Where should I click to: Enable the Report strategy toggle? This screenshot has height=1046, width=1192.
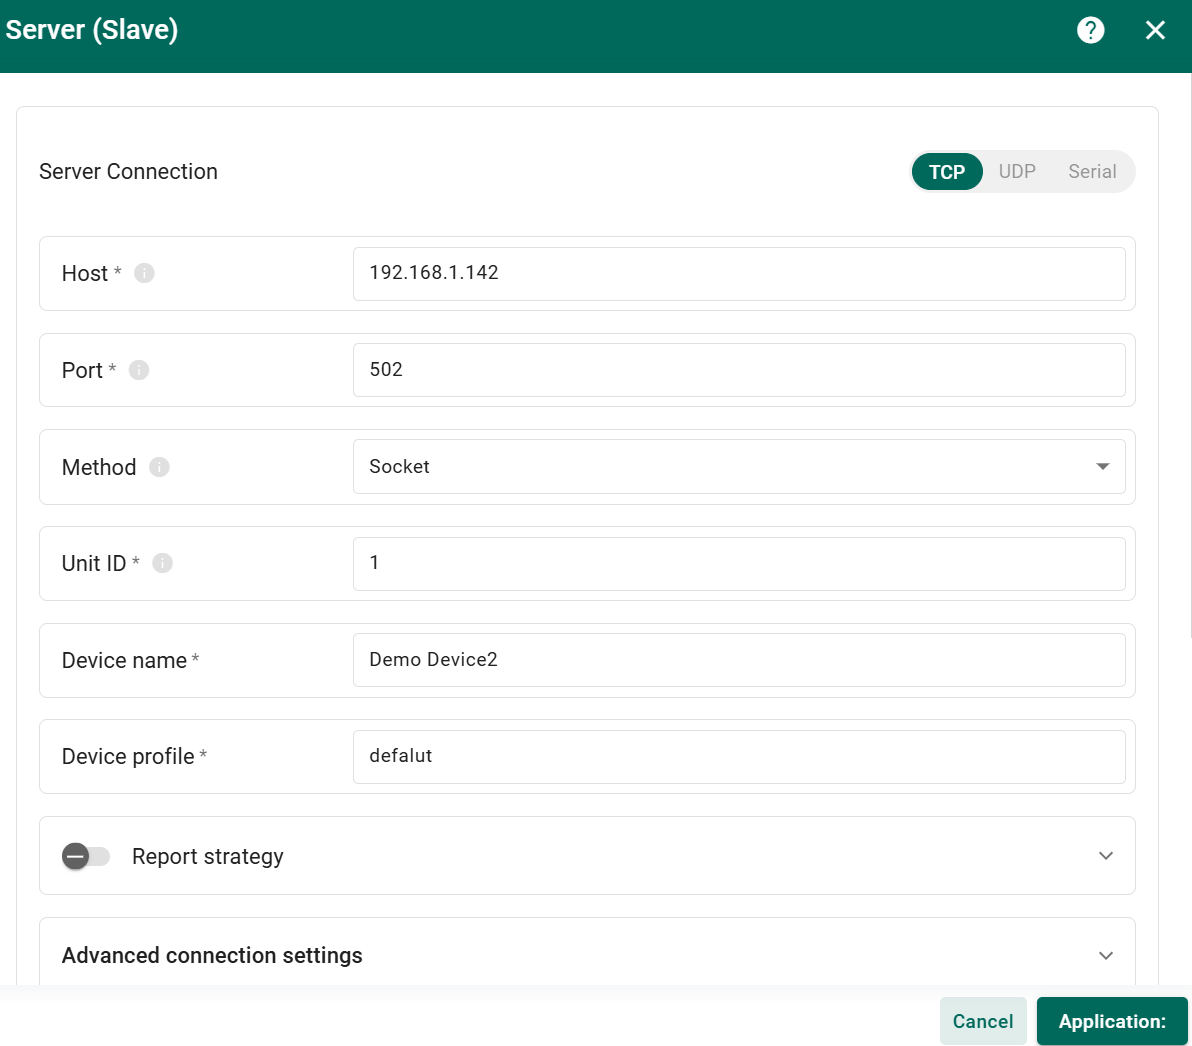tap(86, 856)
